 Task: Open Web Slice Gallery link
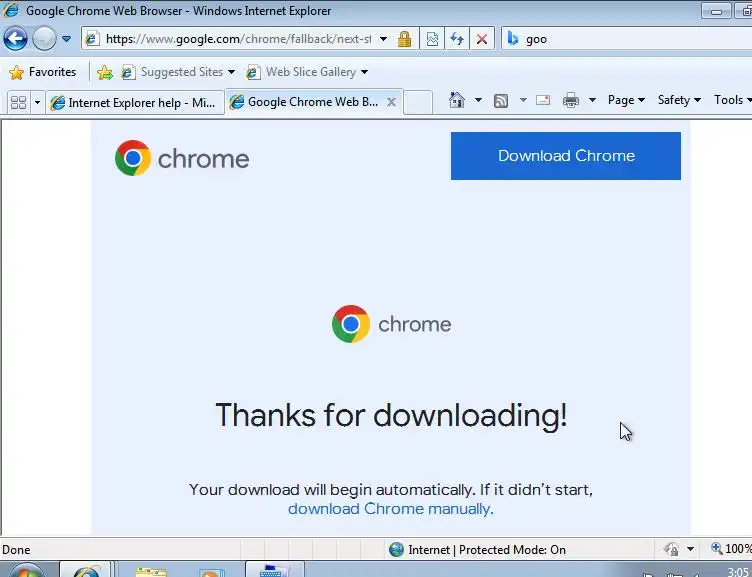point(310,72)
